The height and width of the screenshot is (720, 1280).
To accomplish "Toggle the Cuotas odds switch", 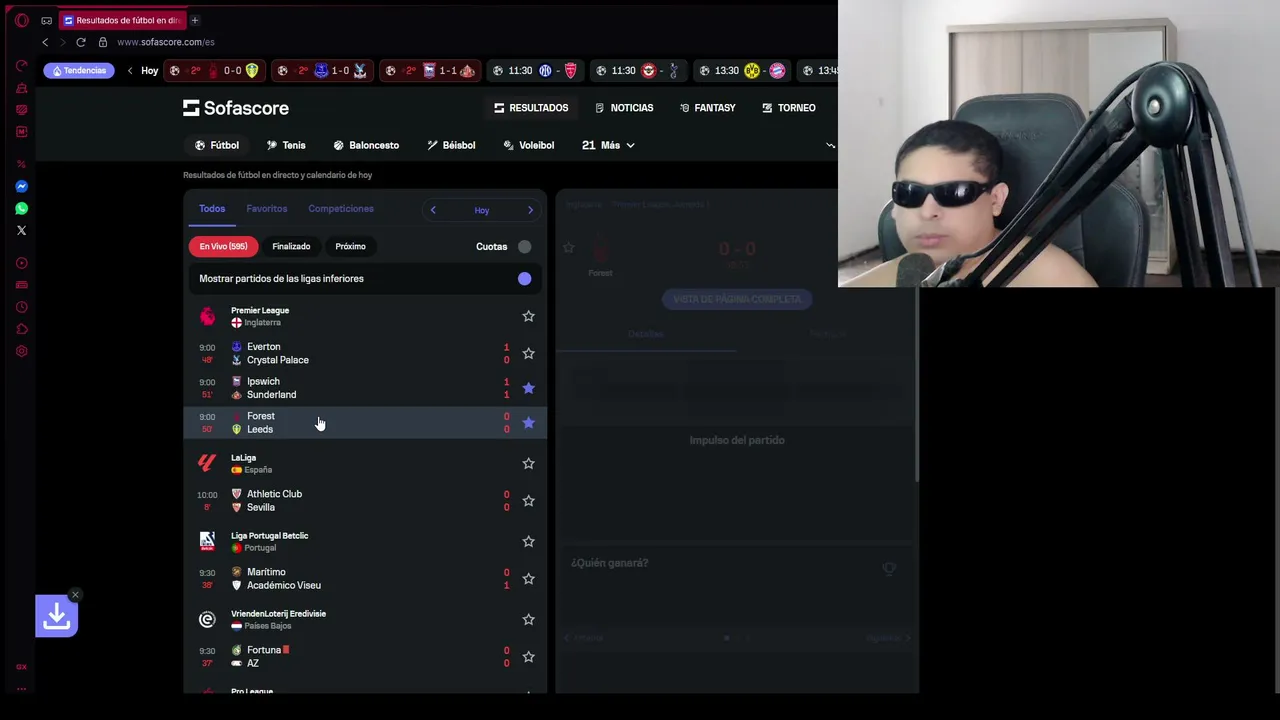I will click(x=524, y=247).
